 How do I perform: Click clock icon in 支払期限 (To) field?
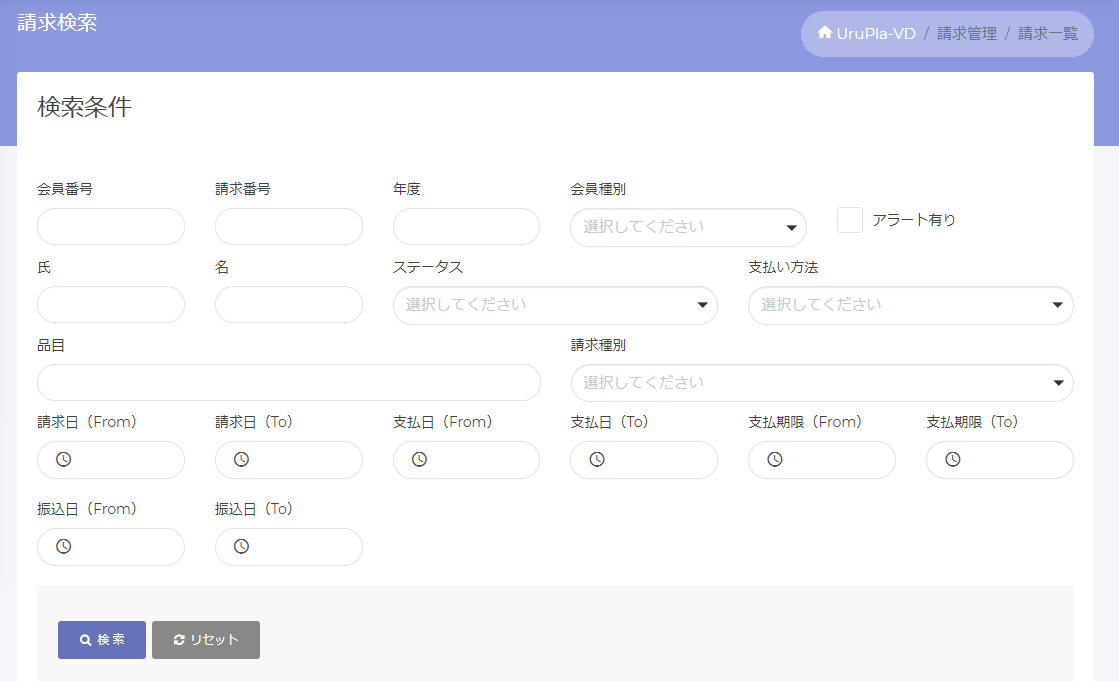click(953, 460)
